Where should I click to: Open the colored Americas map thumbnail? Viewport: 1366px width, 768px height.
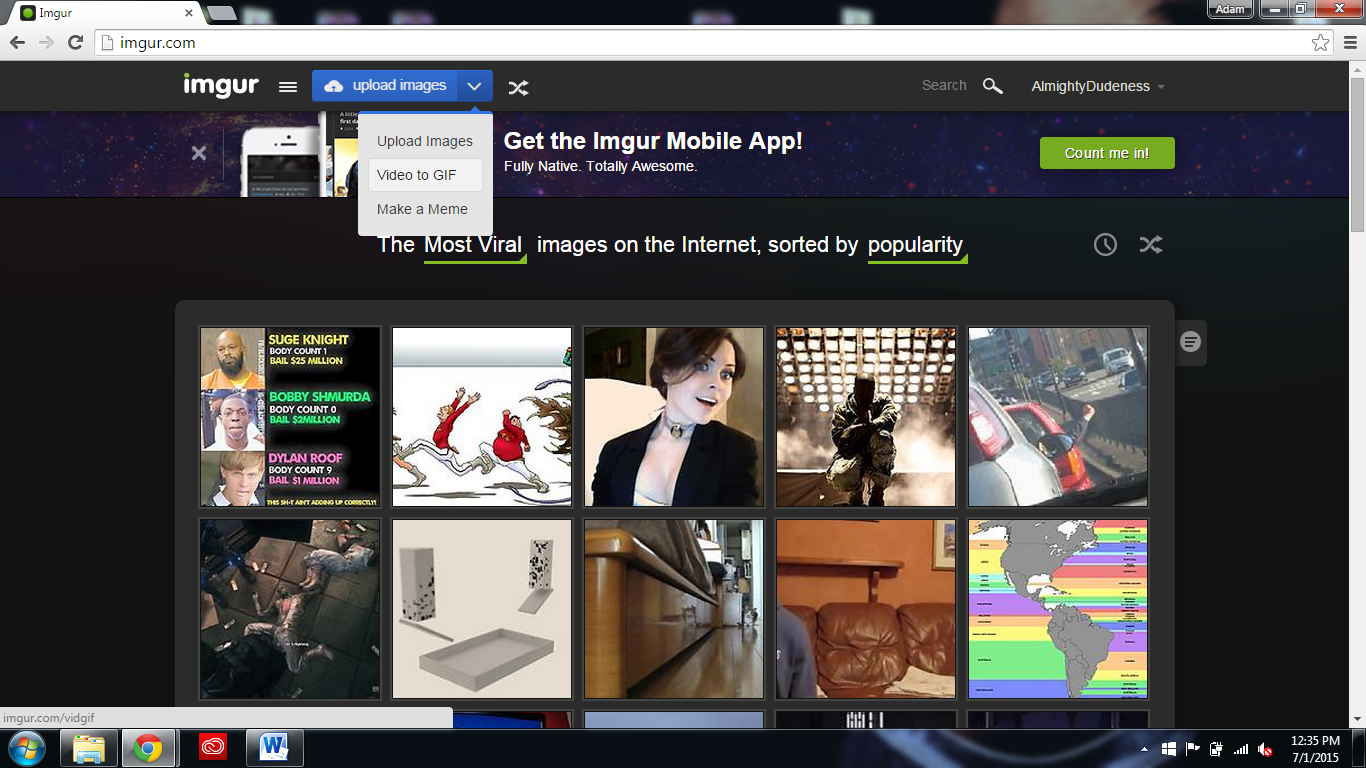(1058, 609)
